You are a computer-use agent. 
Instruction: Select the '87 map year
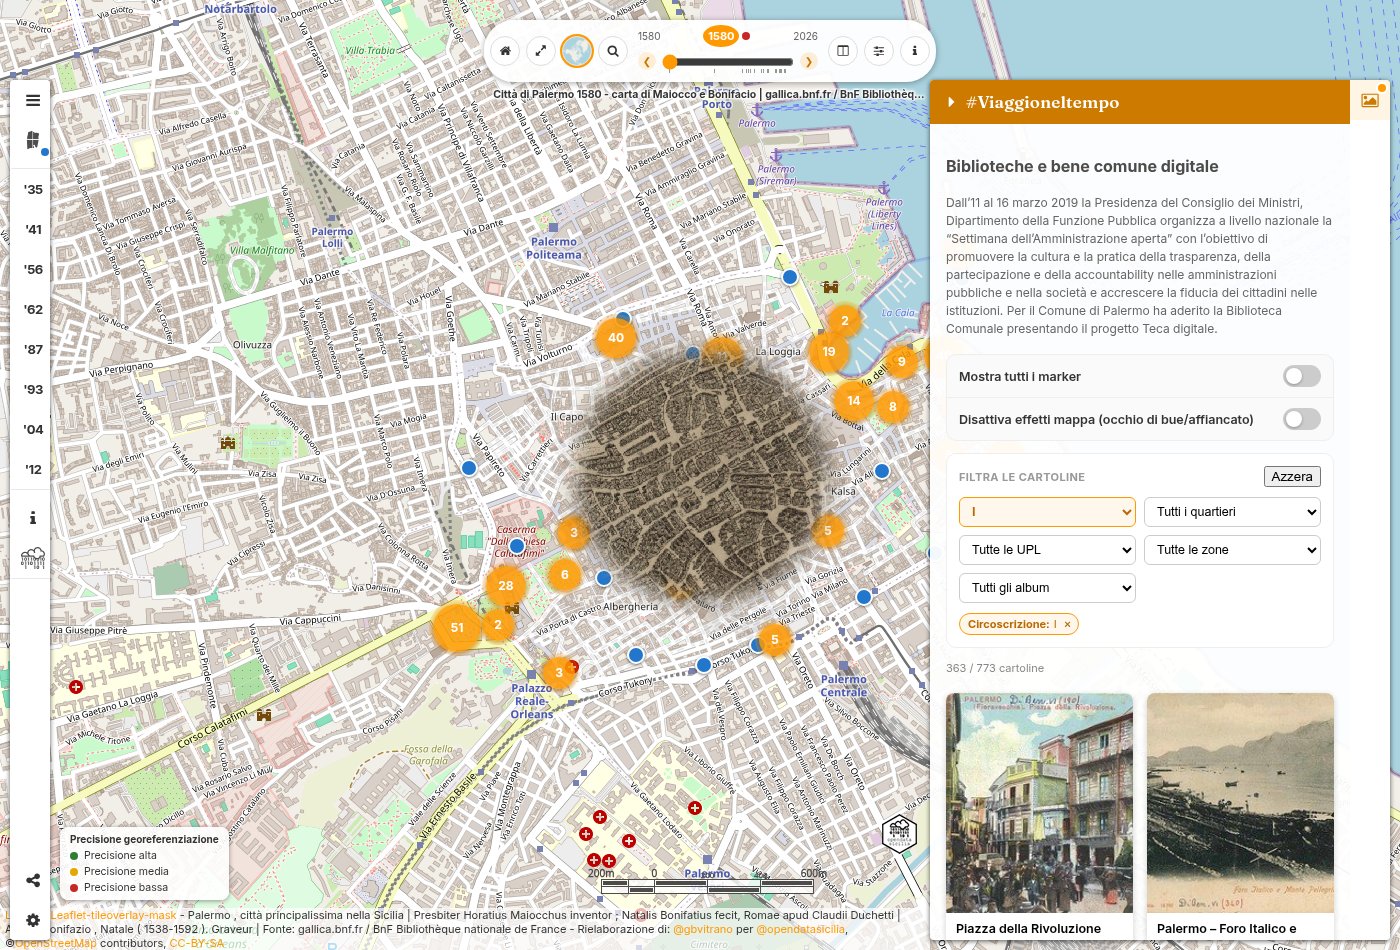tap(34, 349)
